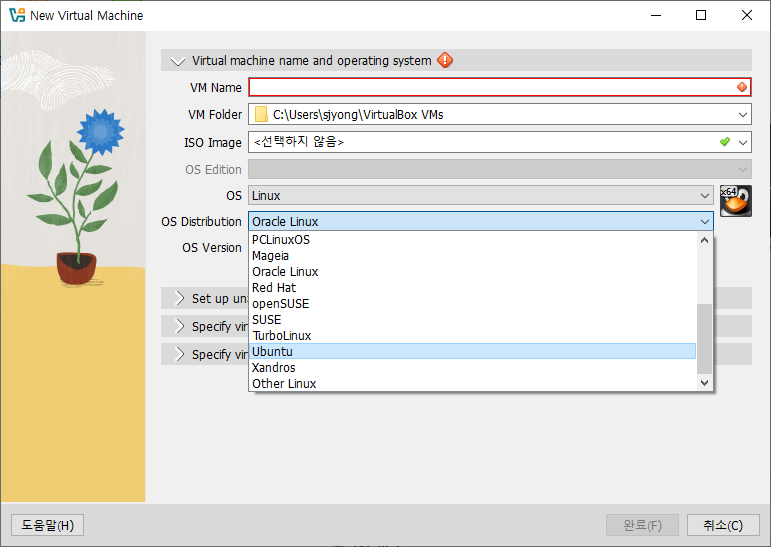The width and height of the screenshot is (771, 547).
Task: Select Xandros distribution
Action: pos(473,367)
